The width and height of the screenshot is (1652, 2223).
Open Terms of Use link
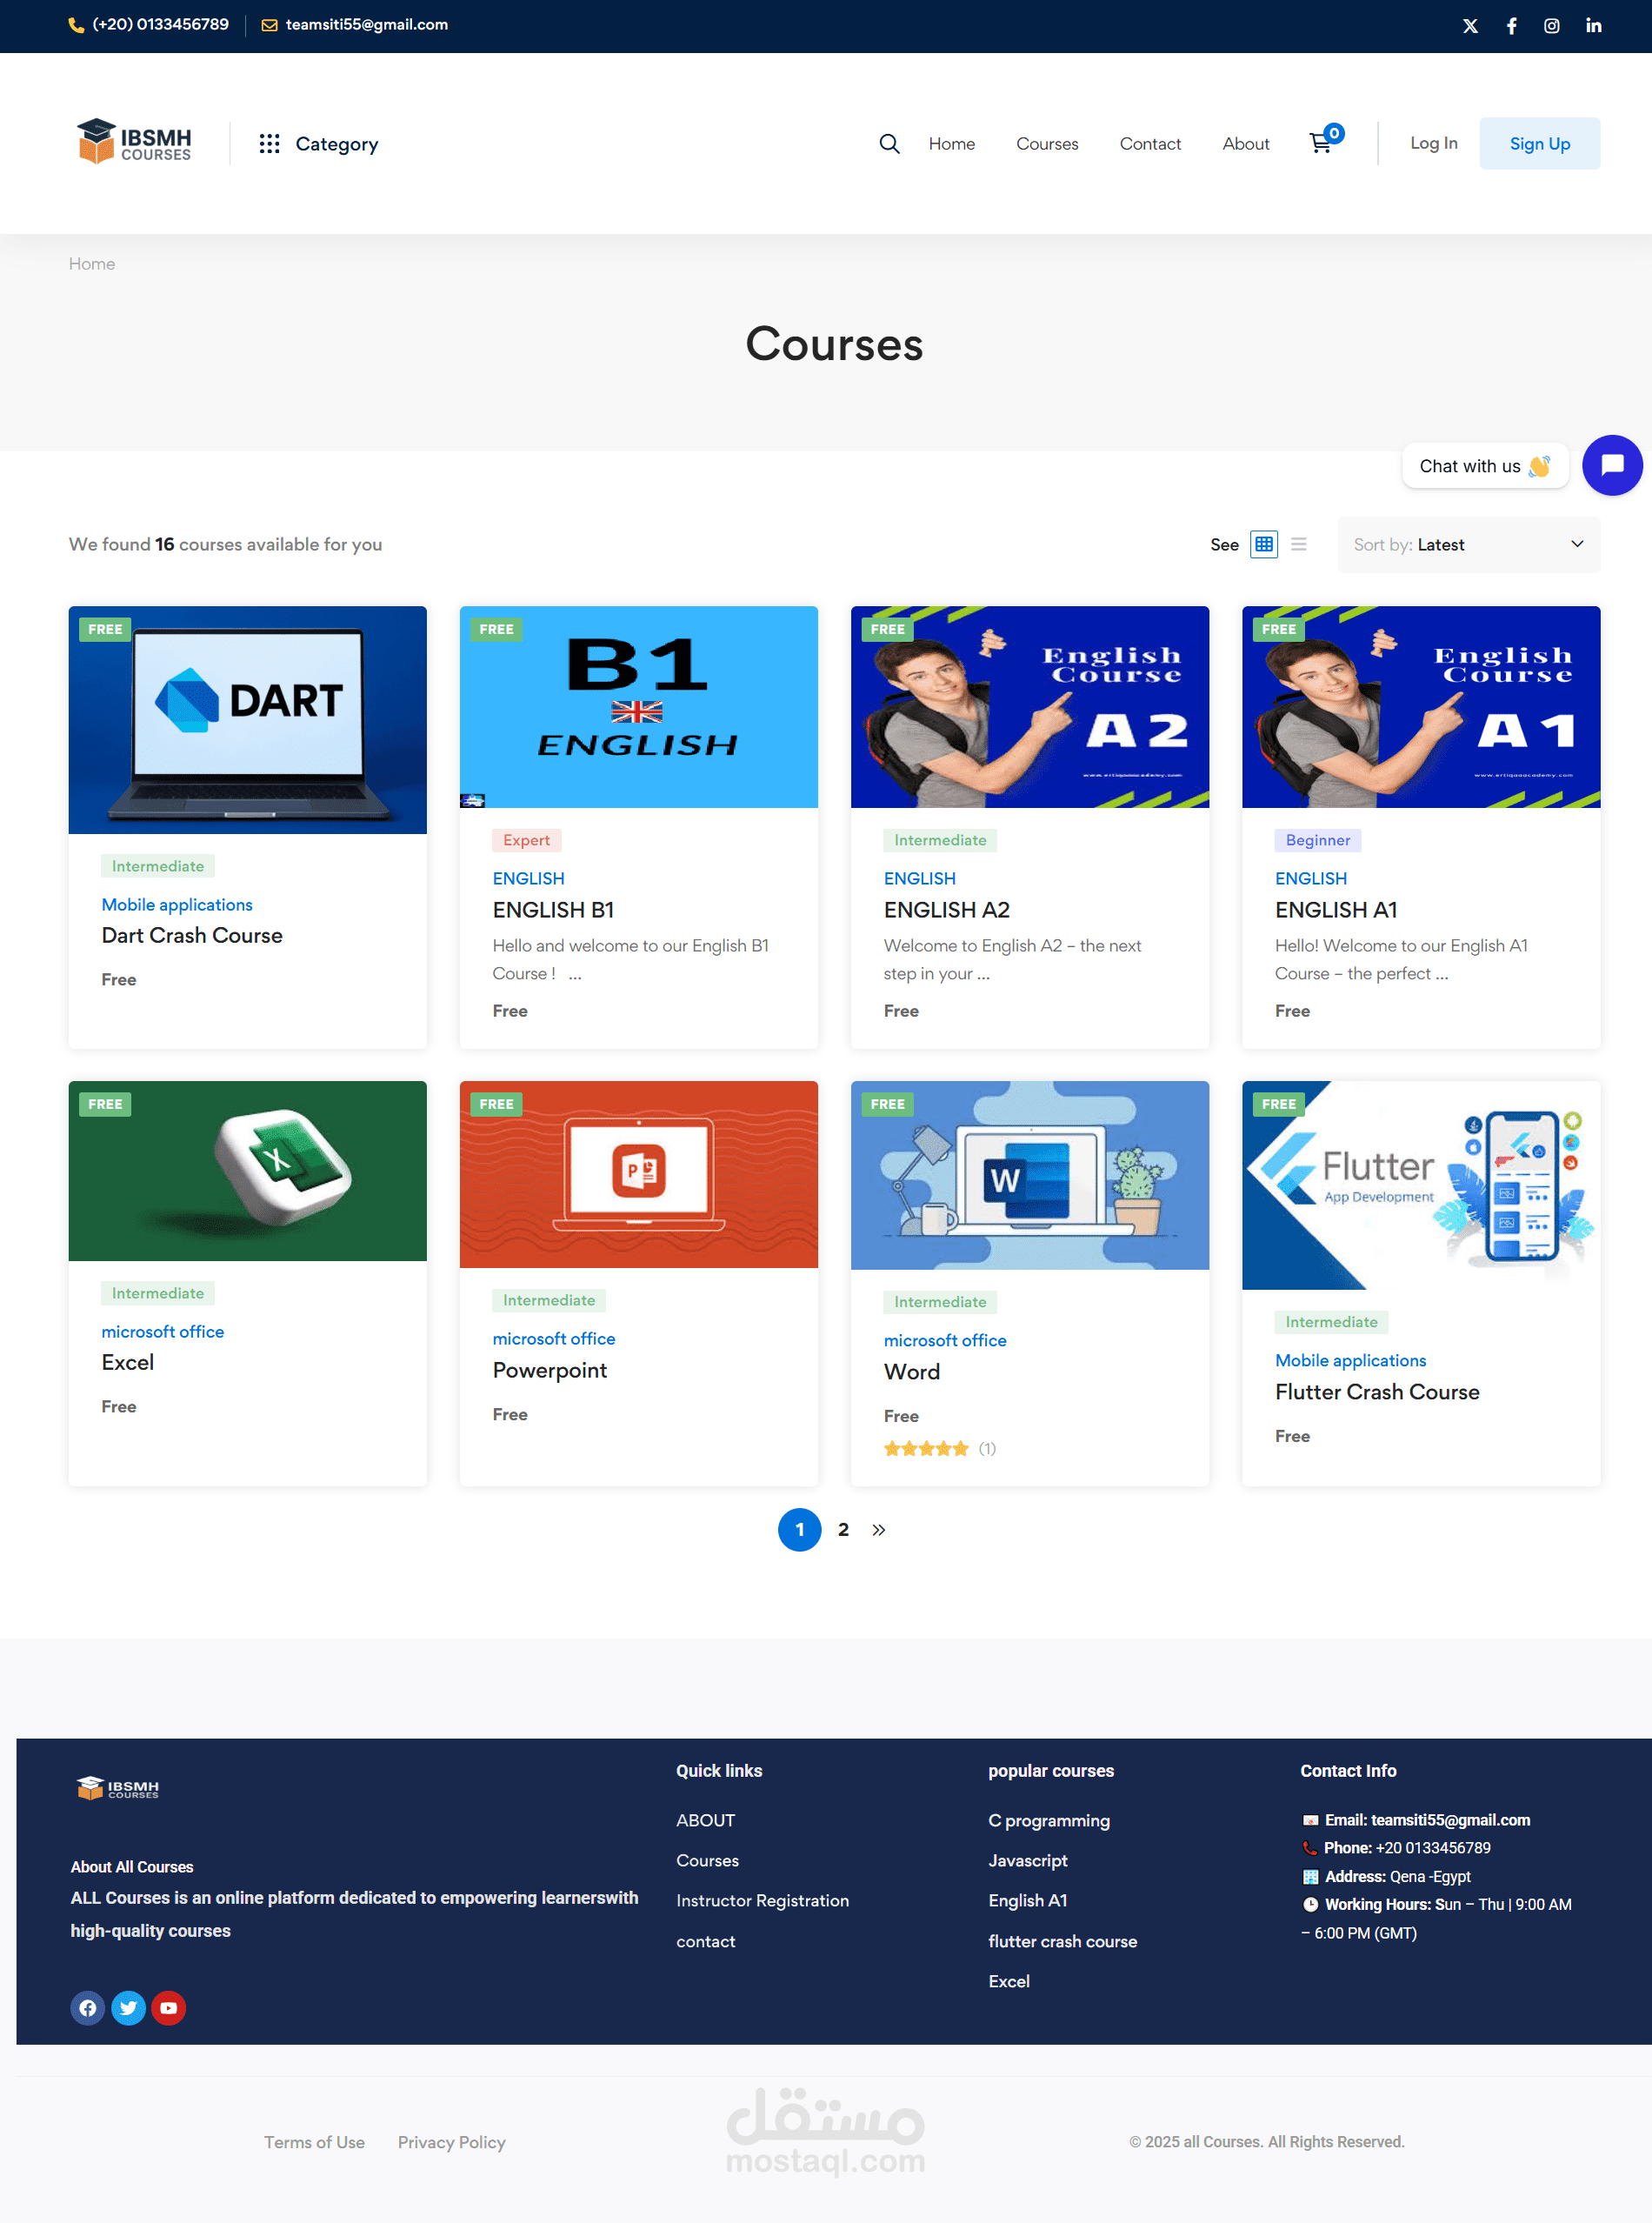[314, 2142]
